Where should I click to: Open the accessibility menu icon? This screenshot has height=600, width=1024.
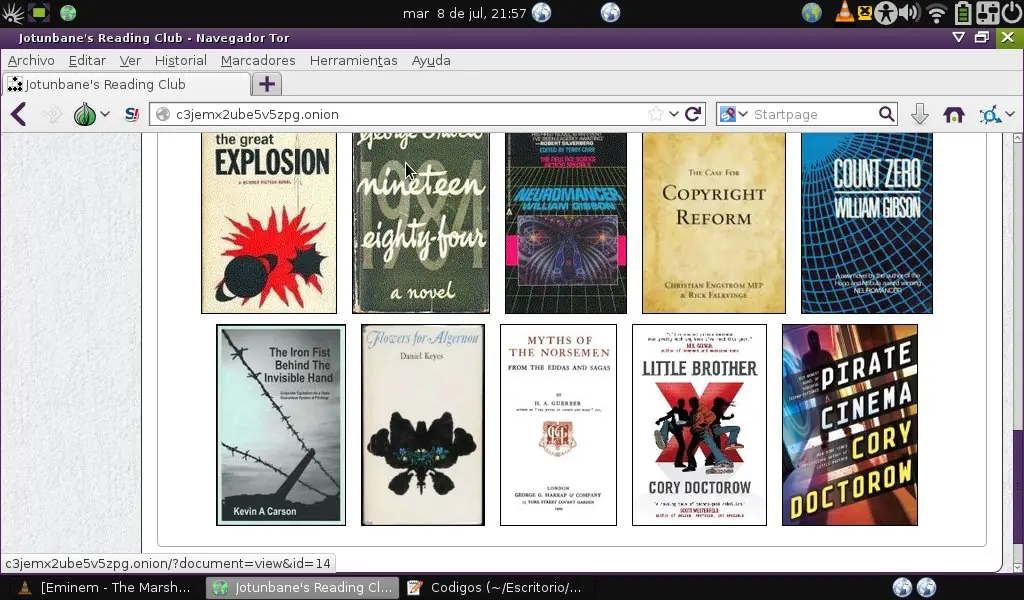886,12
